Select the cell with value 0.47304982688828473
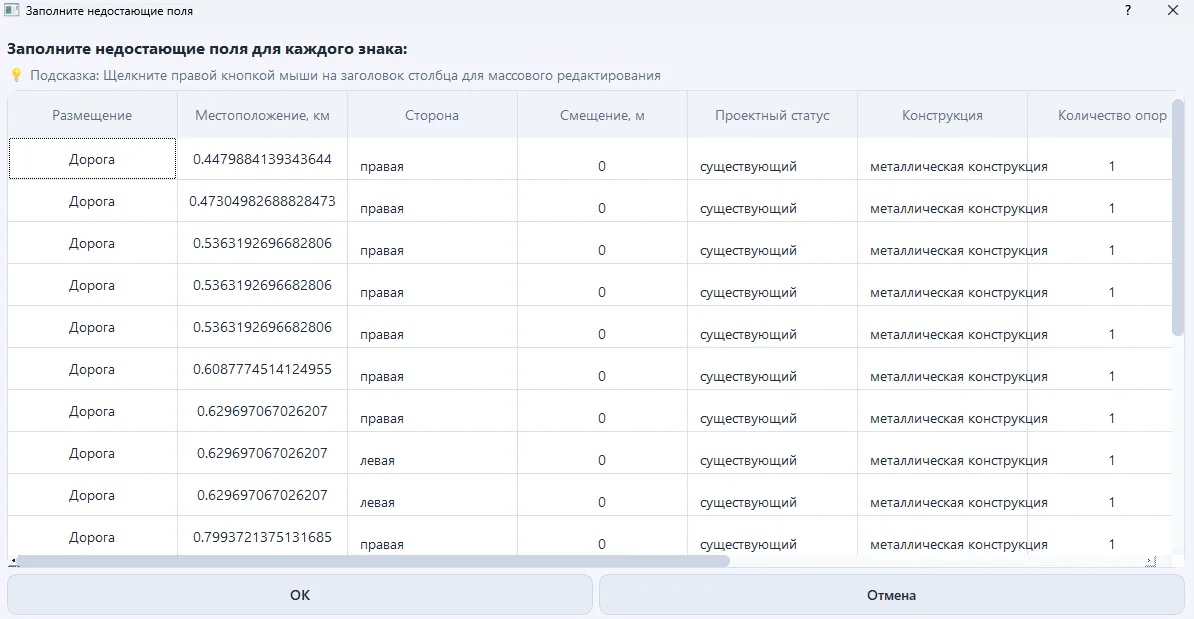The image size is (1194, 619). tap(262, 201)
